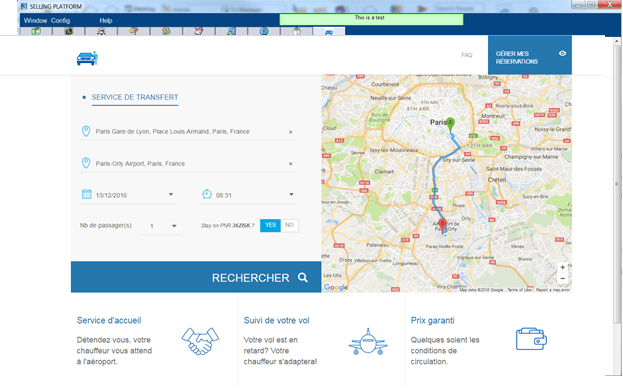Screen dimensions: 623x390
Task: Click the blue car logo icon
Action: pyautogui.click(x=87, y=58)
